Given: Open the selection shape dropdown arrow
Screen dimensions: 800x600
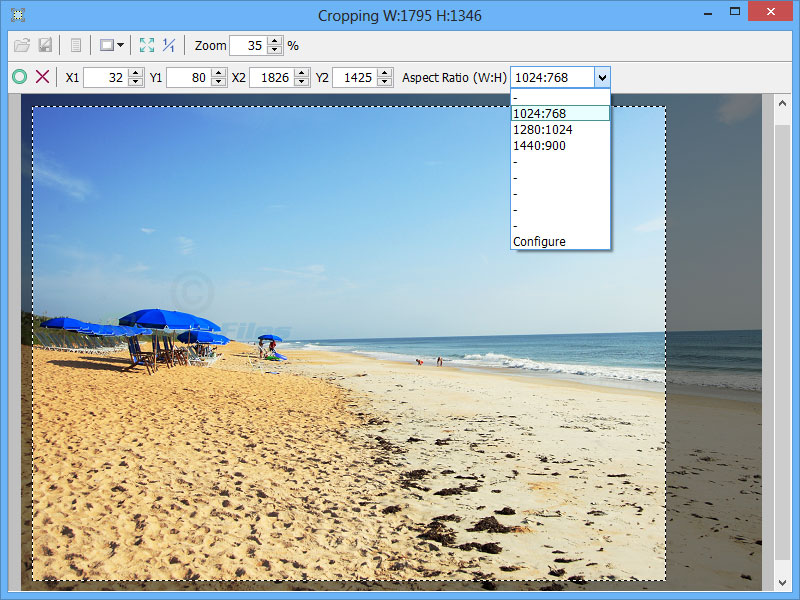Looking at the screenshot, I should coord(120,45).
